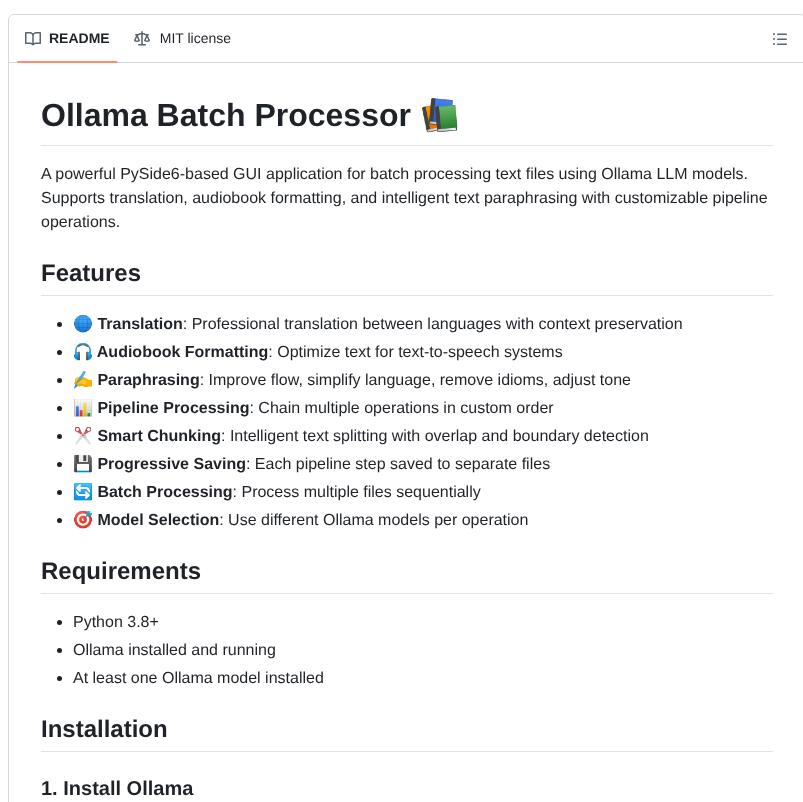The width and height of the screenshot is (803, 802).
Task: Click the globe emoji beside Translation
Action: click(x=82, y=323)
